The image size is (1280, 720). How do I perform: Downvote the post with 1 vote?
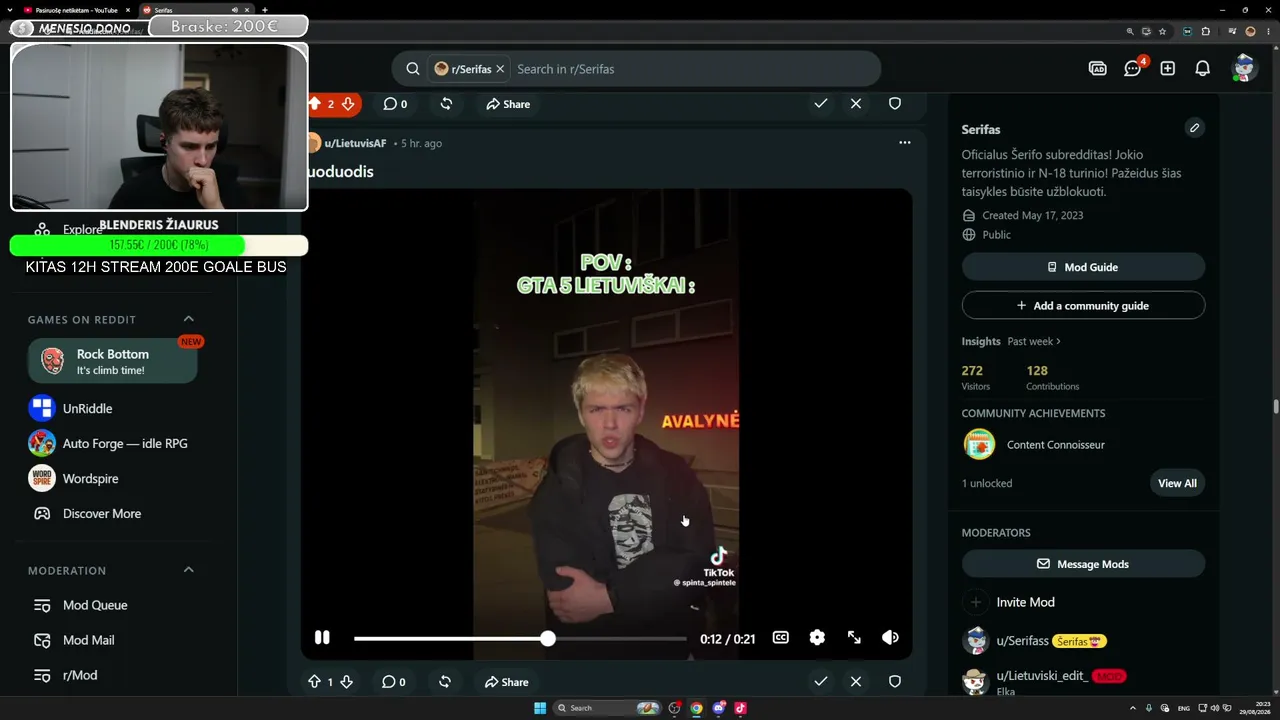(x=346, y=682)
